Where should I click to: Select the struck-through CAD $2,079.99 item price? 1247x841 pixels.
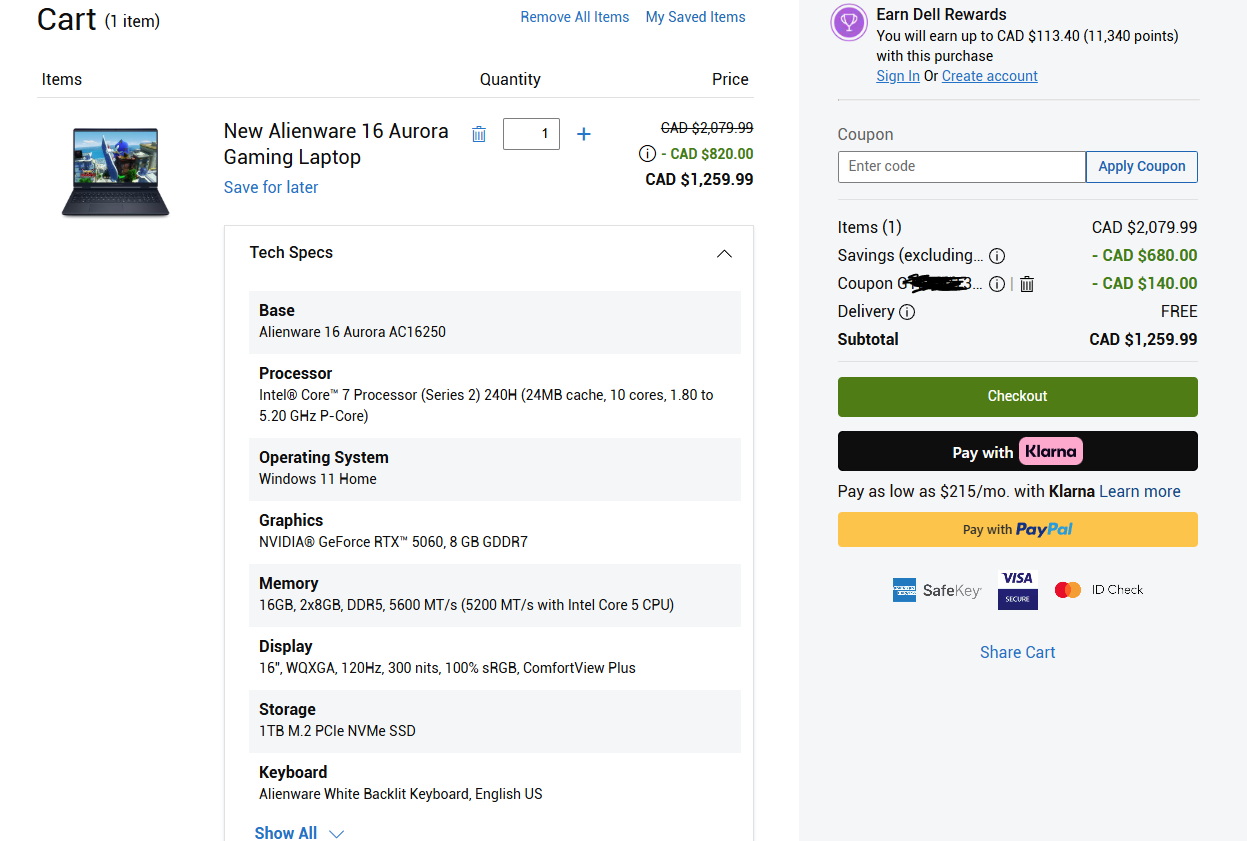pyautogui.click(x=707, y=128)
